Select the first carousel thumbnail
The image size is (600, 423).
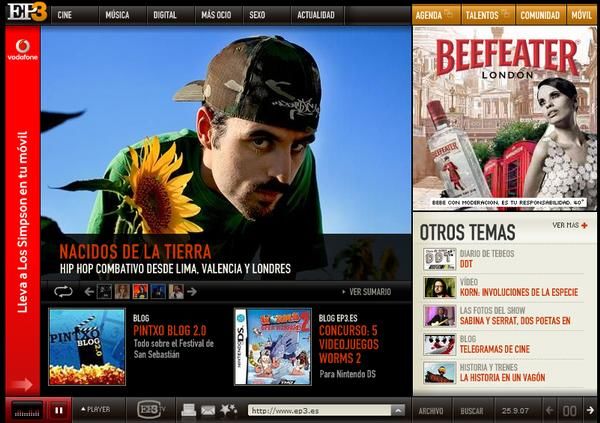point(104,292)
